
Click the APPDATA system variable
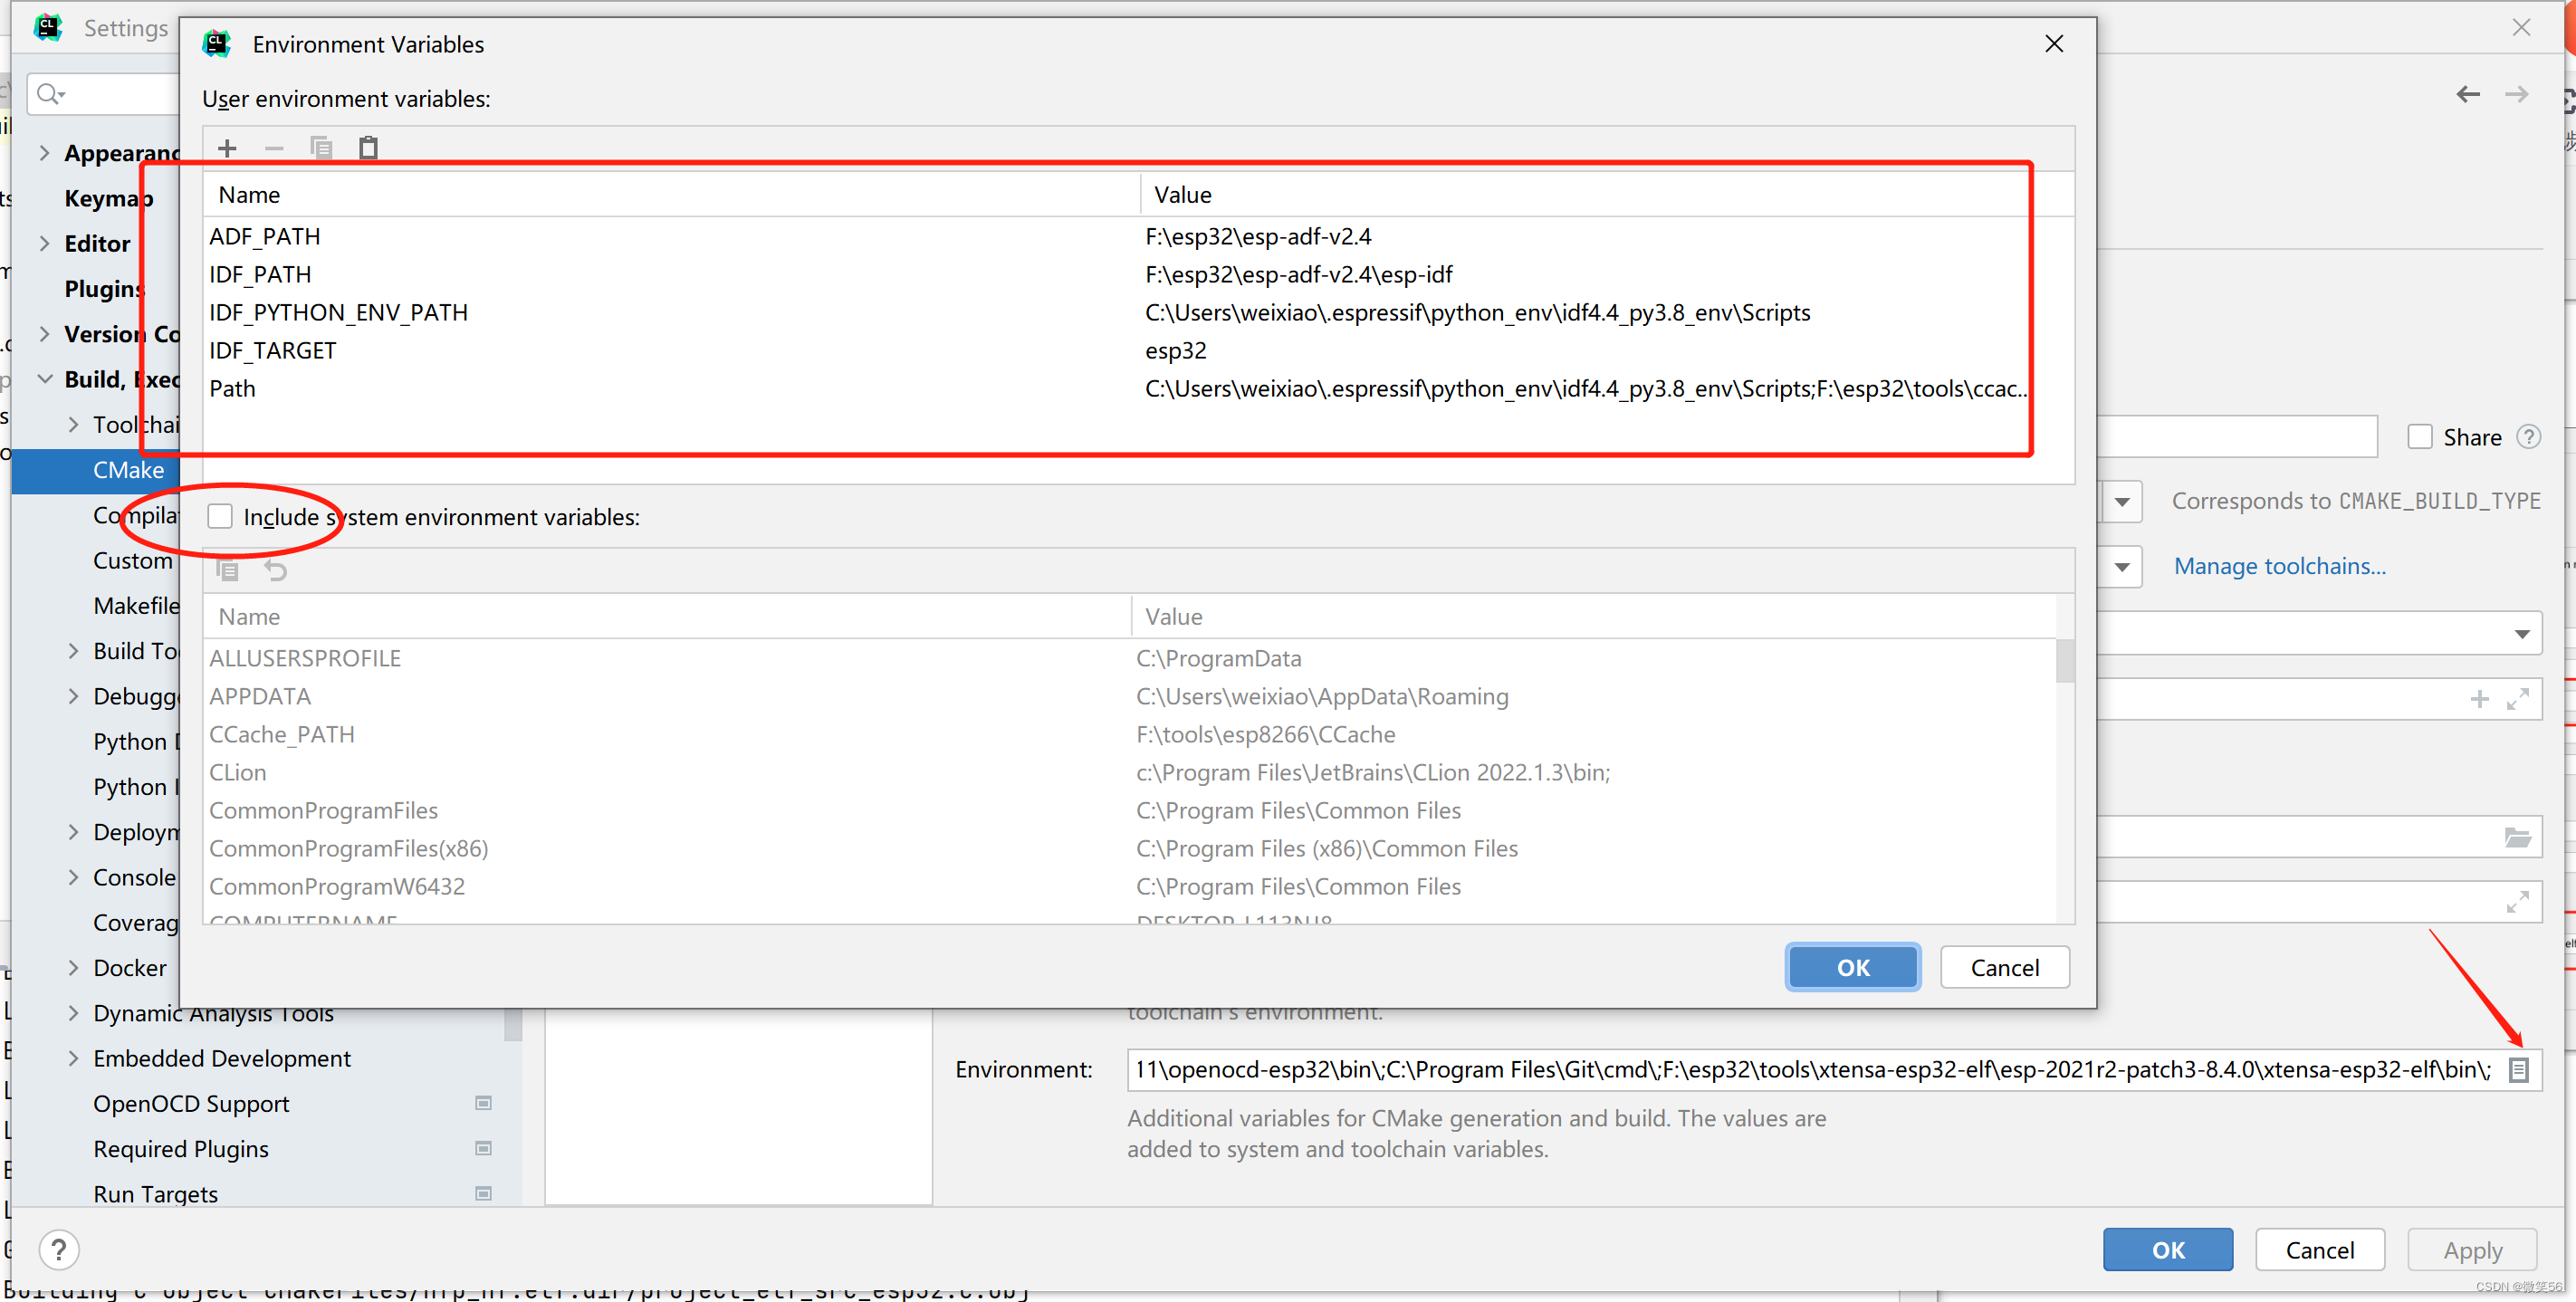pyautogui.click(x=1130, y=696)
